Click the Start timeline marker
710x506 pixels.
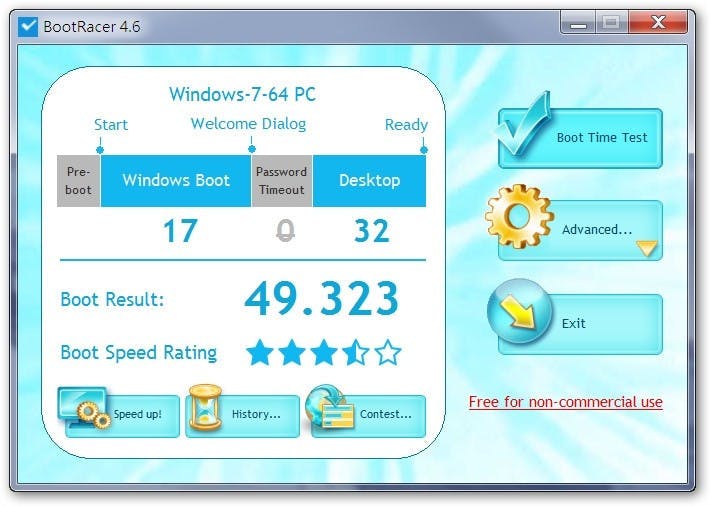100,149
